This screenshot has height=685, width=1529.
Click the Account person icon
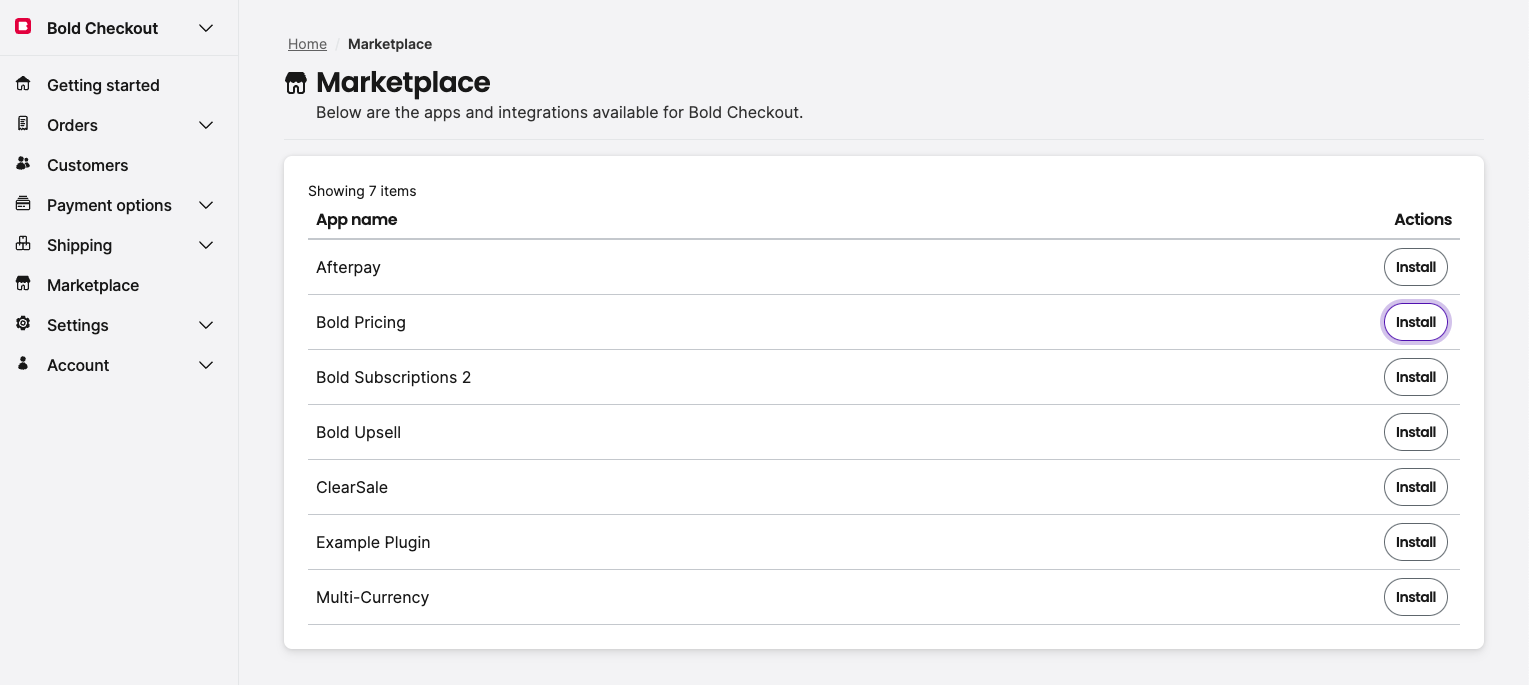tap(22, 364)
